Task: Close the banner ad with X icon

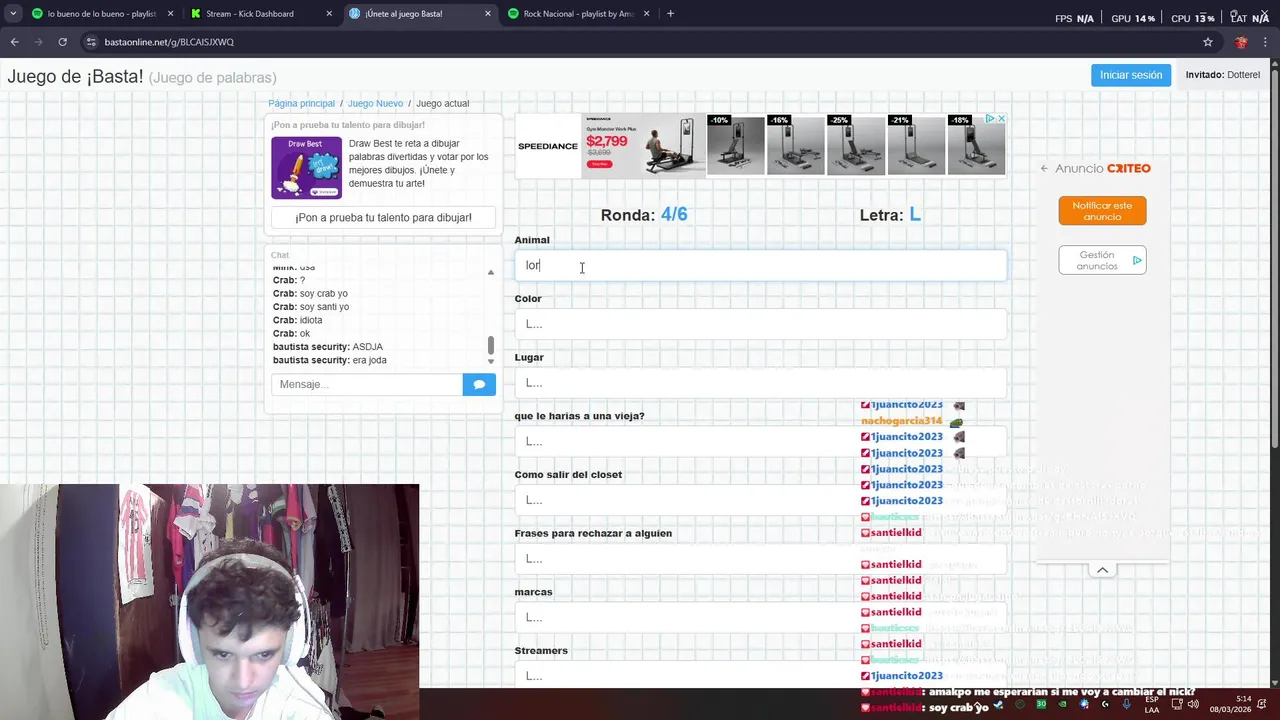Action: (1001, 119)
